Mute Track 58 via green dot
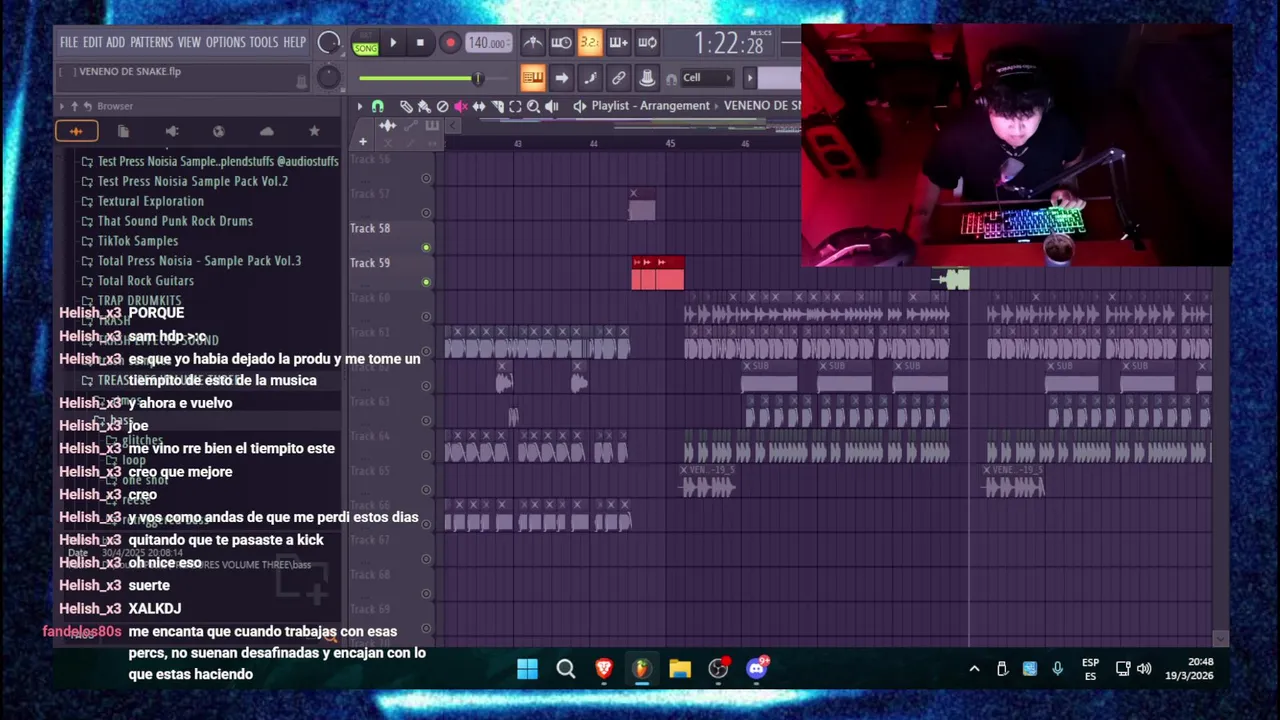Screen dimensions: 1280x720 click(426, 247)
